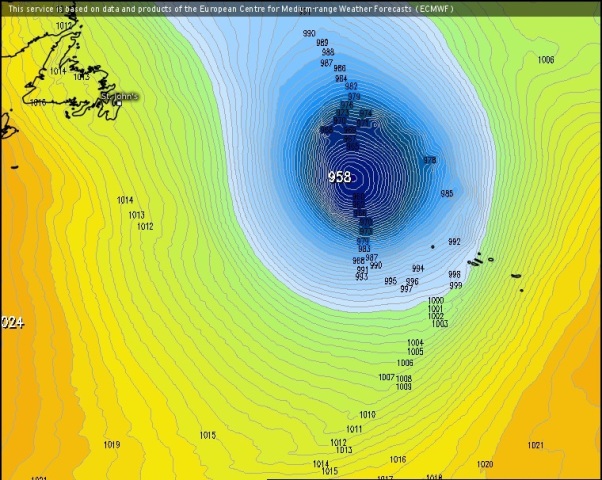Select the 1020 isobar label

(x=485, y=464)
